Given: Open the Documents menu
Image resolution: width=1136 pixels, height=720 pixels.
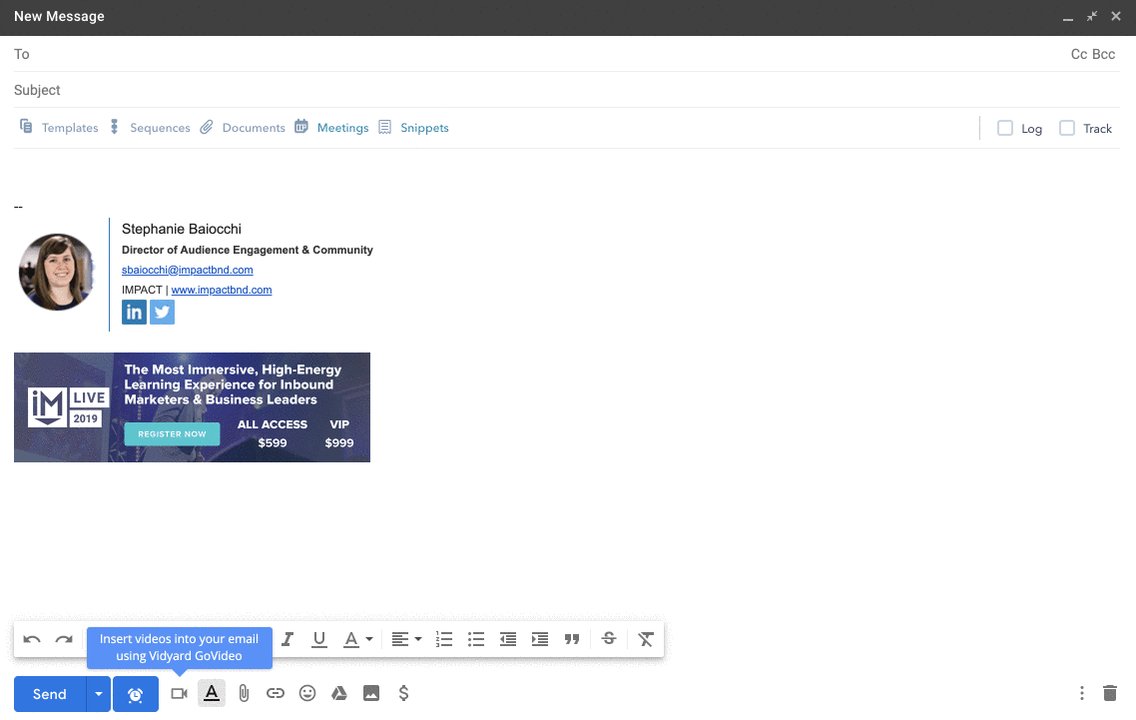Looking at the screenshot, I should point(243,127).
